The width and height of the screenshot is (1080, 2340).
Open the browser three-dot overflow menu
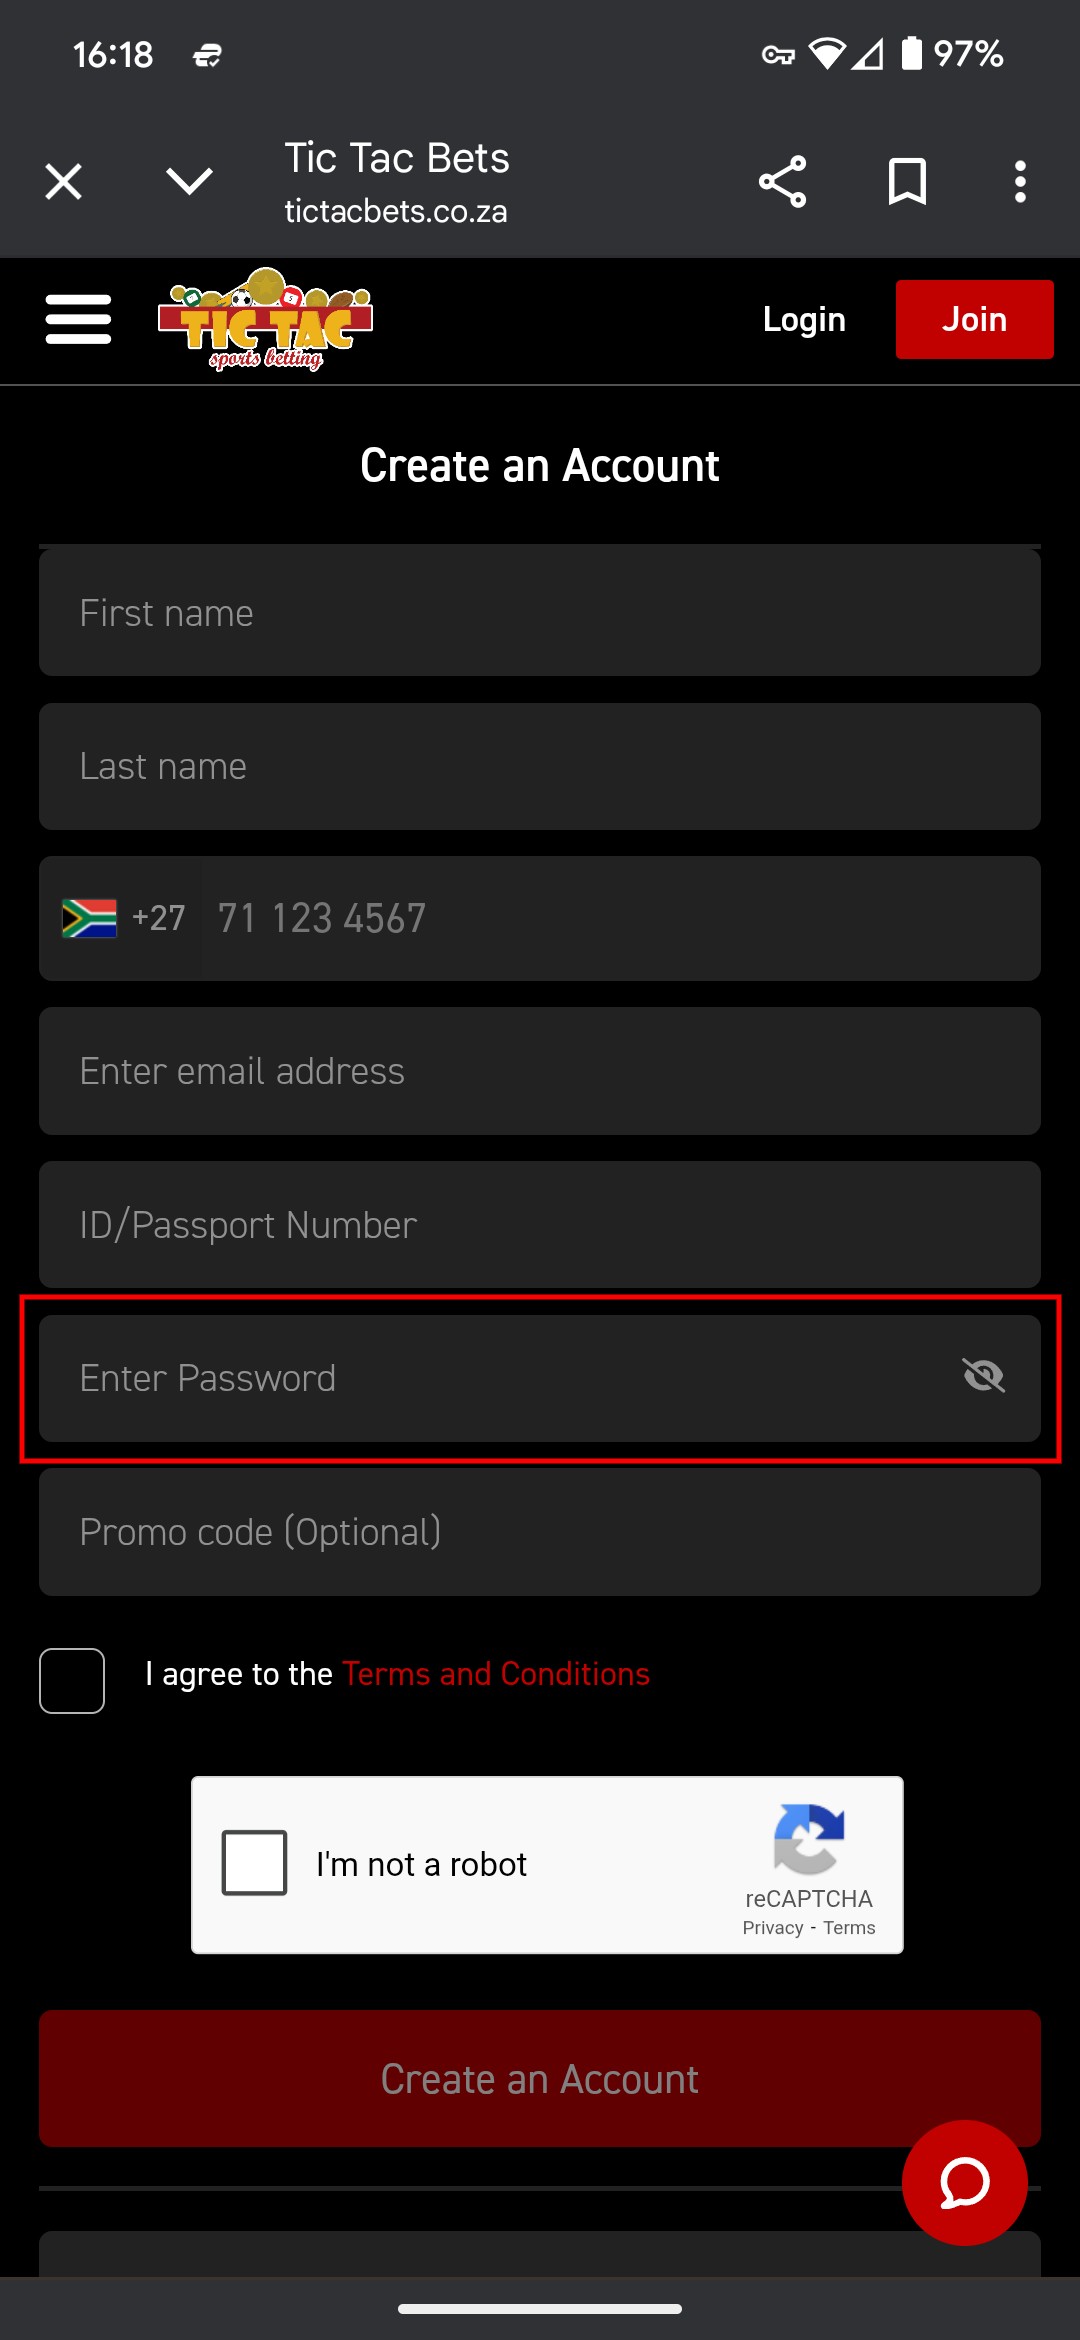pyautogui.click(x=1020, y=182)
